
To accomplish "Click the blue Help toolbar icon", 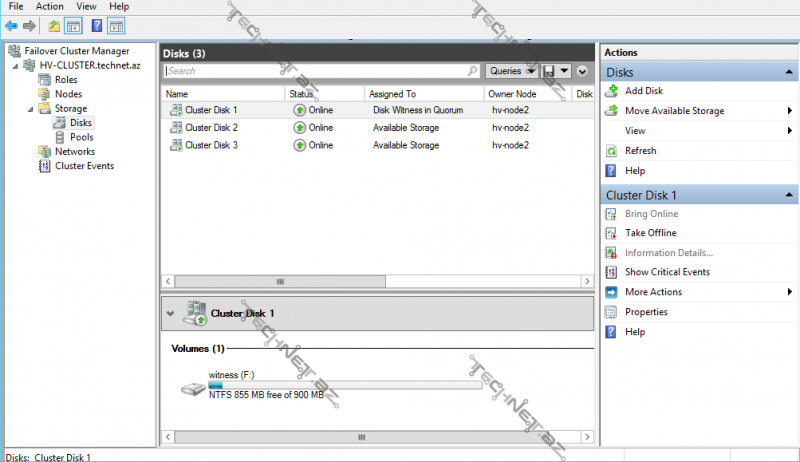I will pos(96,26).
